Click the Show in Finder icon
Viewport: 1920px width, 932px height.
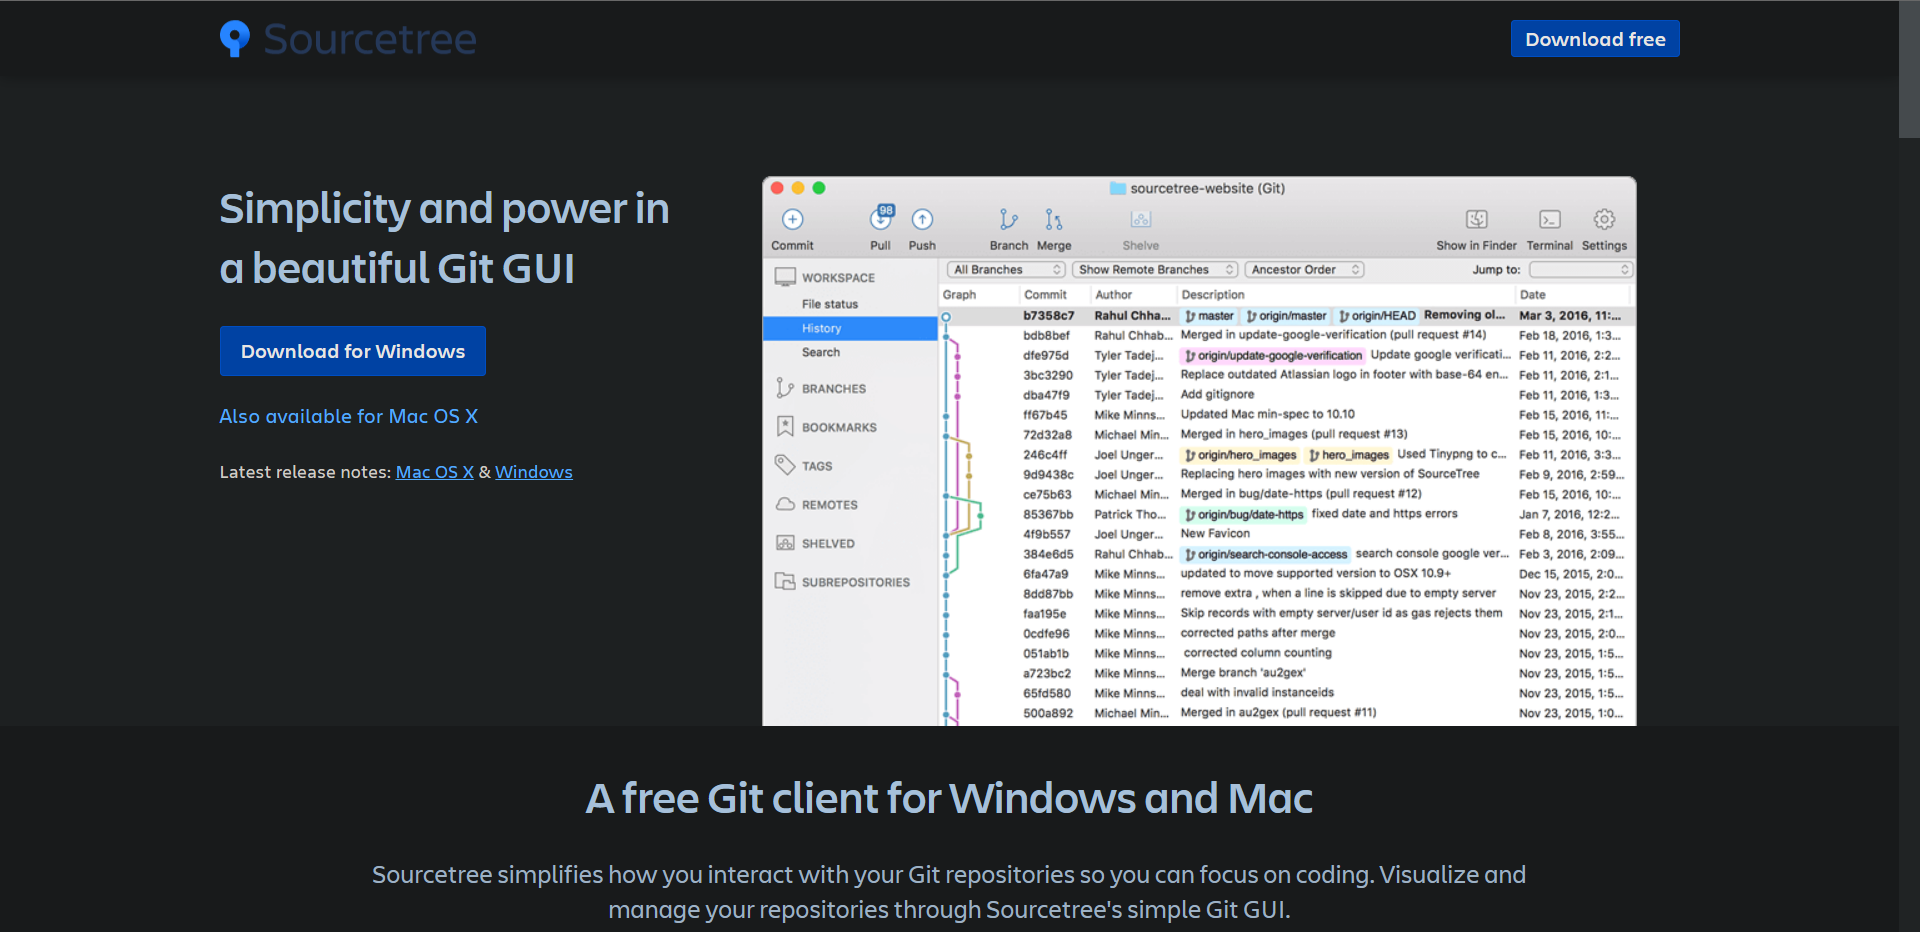coord(1477,219)
